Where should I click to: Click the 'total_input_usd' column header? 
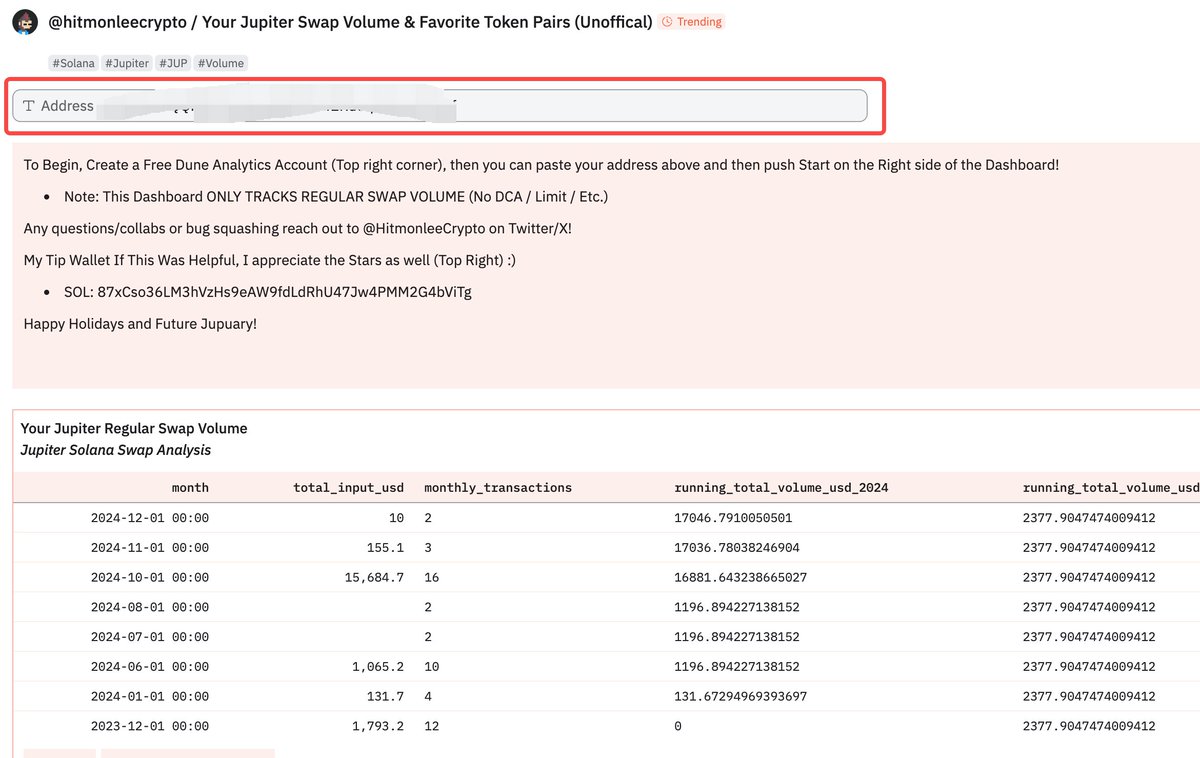(x=348, y=488)
